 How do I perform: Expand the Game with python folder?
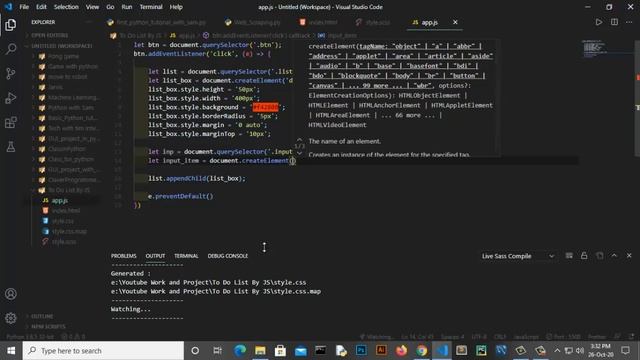(x=73, y=67)
